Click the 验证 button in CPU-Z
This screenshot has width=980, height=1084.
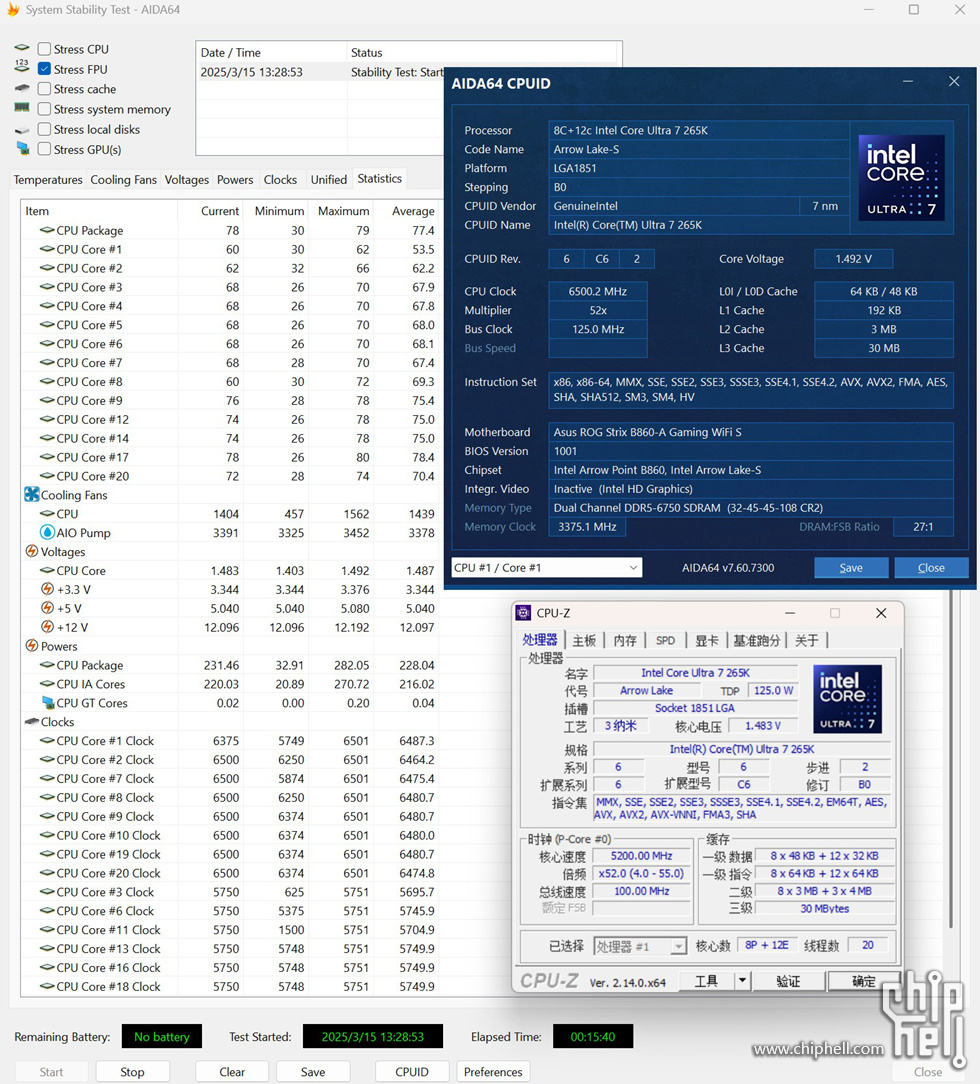coord(788,980)
